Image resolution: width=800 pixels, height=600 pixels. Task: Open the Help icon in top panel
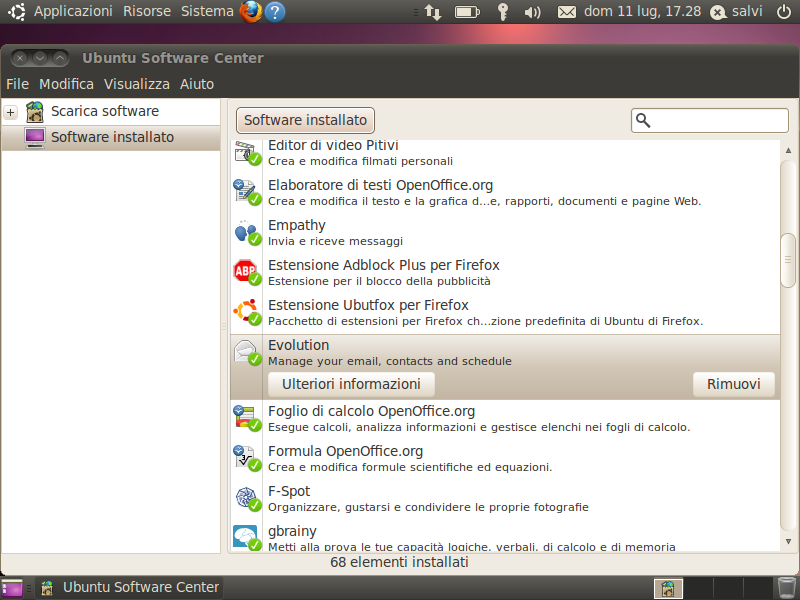tap(275, 12)
